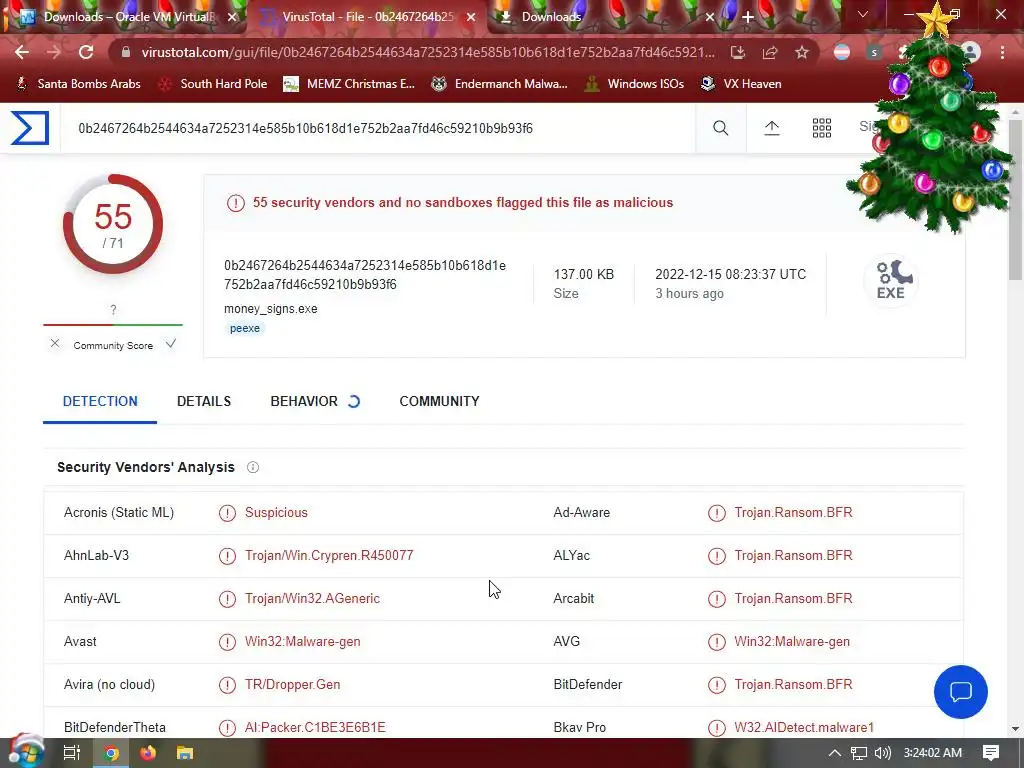Reload the page with refresh icon
The image size is (1024, 768).
[x=86, y=52]
